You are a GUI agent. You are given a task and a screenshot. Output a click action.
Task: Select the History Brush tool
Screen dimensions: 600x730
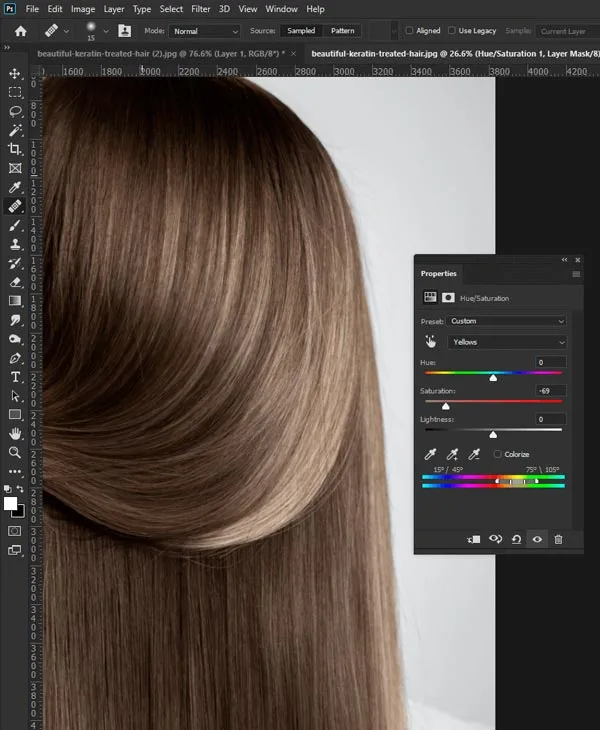click(x=15, y=263)
